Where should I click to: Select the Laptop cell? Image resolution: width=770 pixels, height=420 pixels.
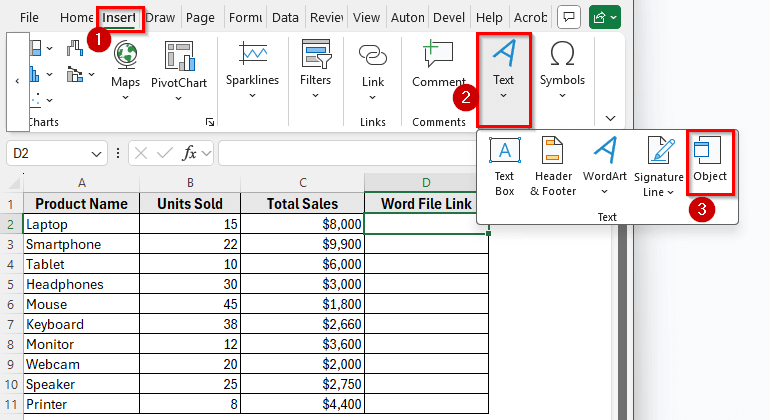point(82,224)
